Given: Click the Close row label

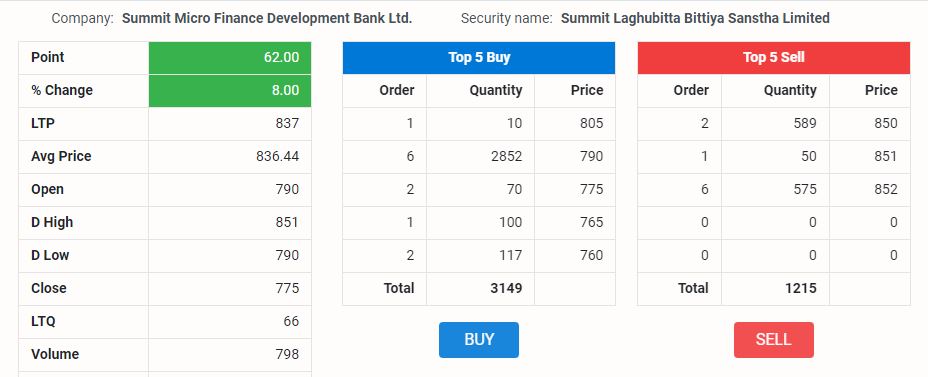Looking at the screenshot, I should pyautogui.click(x=49, y=288).
